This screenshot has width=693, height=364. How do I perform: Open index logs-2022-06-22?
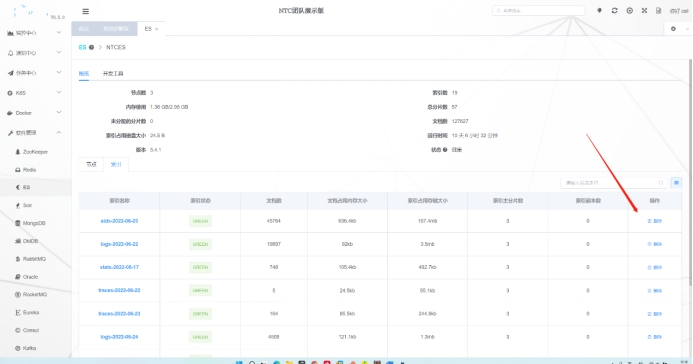click(x=119, y=244)
